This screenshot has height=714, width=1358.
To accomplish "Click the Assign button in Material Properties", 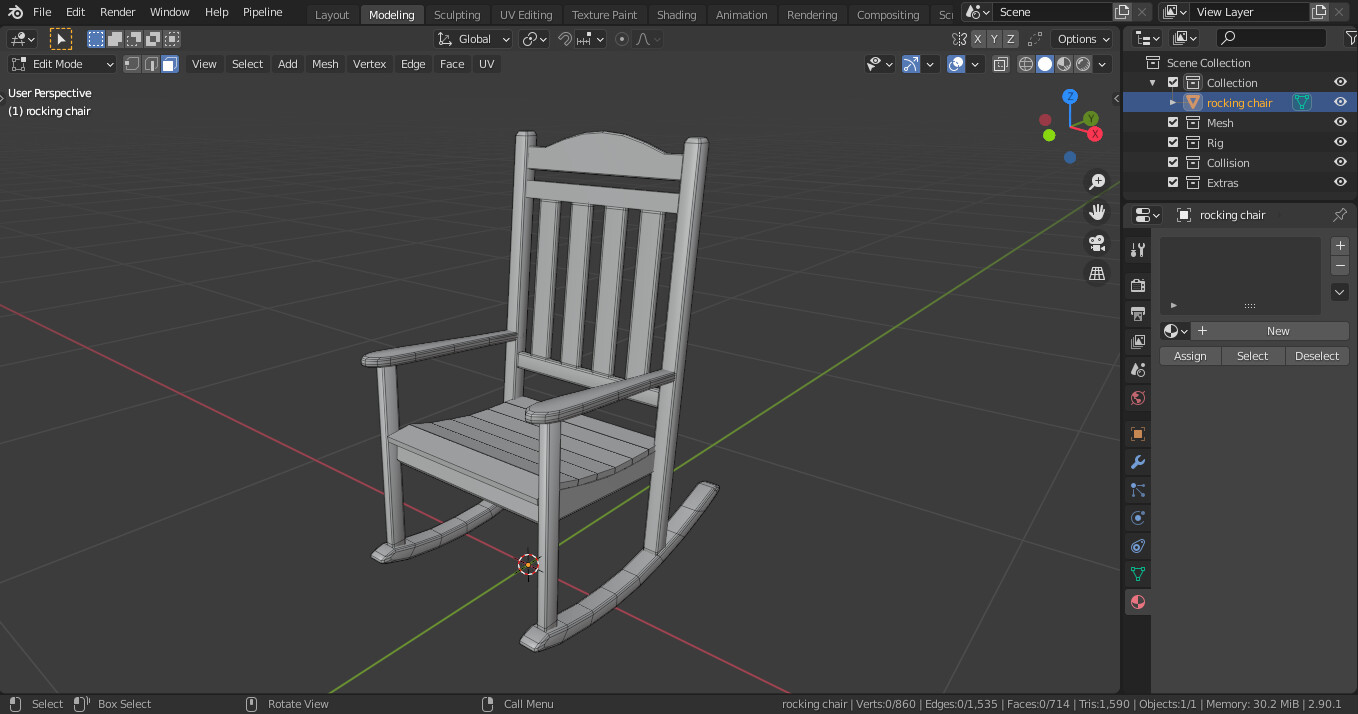I will pos(1189,355).
